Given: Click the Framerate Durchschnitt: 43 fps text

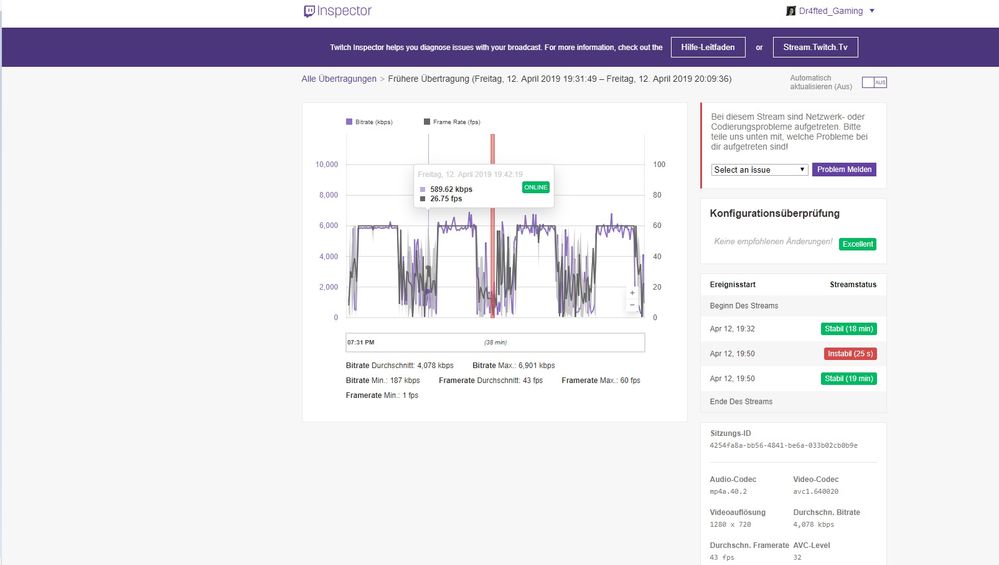Looking at the screenshot, I should (x=491, y=380).
